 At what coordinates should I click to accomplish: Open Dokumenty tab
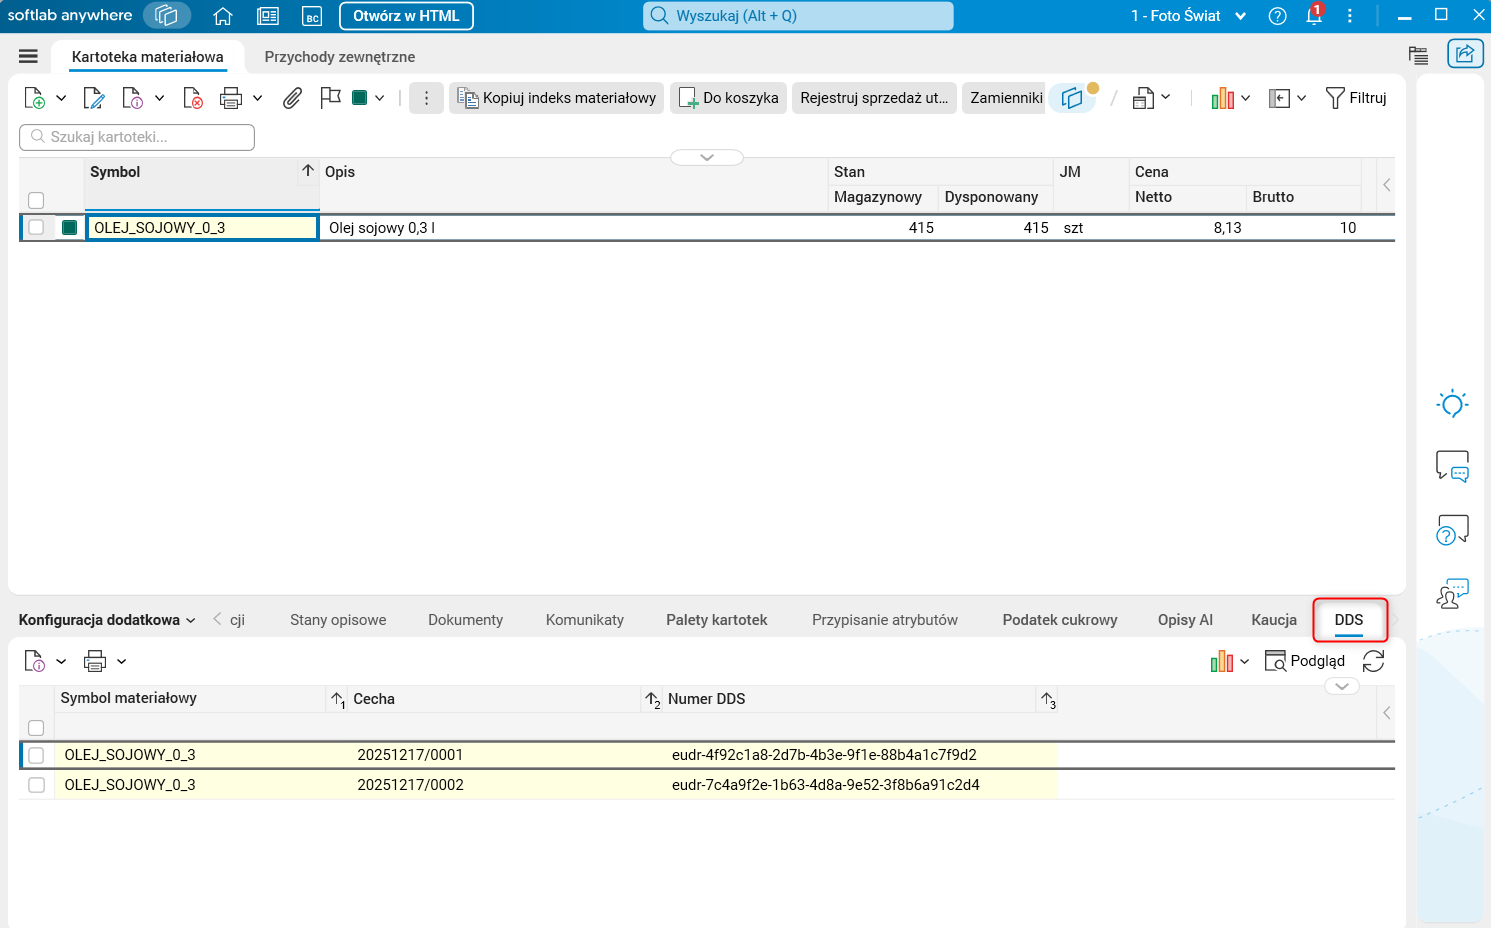click(466, 620)
